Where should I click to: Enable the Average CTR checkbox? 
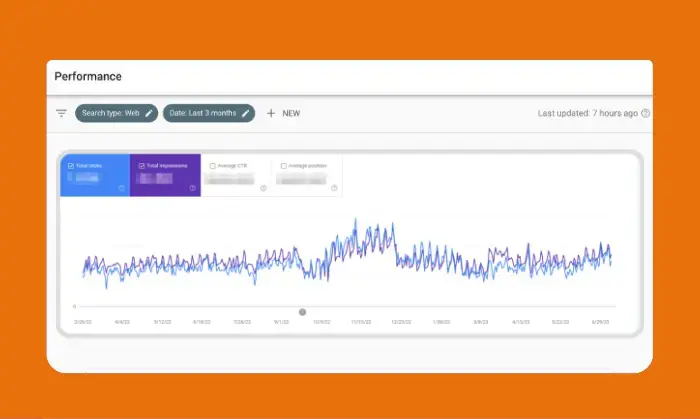click(212, 165)
